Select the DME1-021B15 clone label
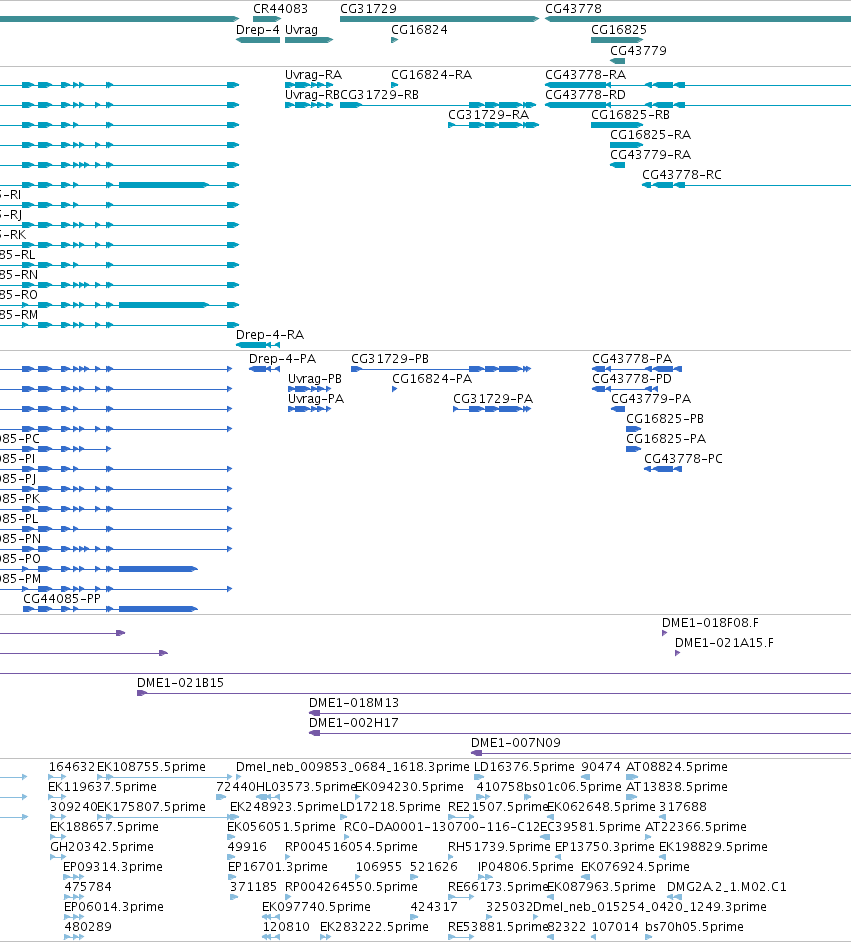This screenshot has width=851, height=942. (x=180, y=683)
